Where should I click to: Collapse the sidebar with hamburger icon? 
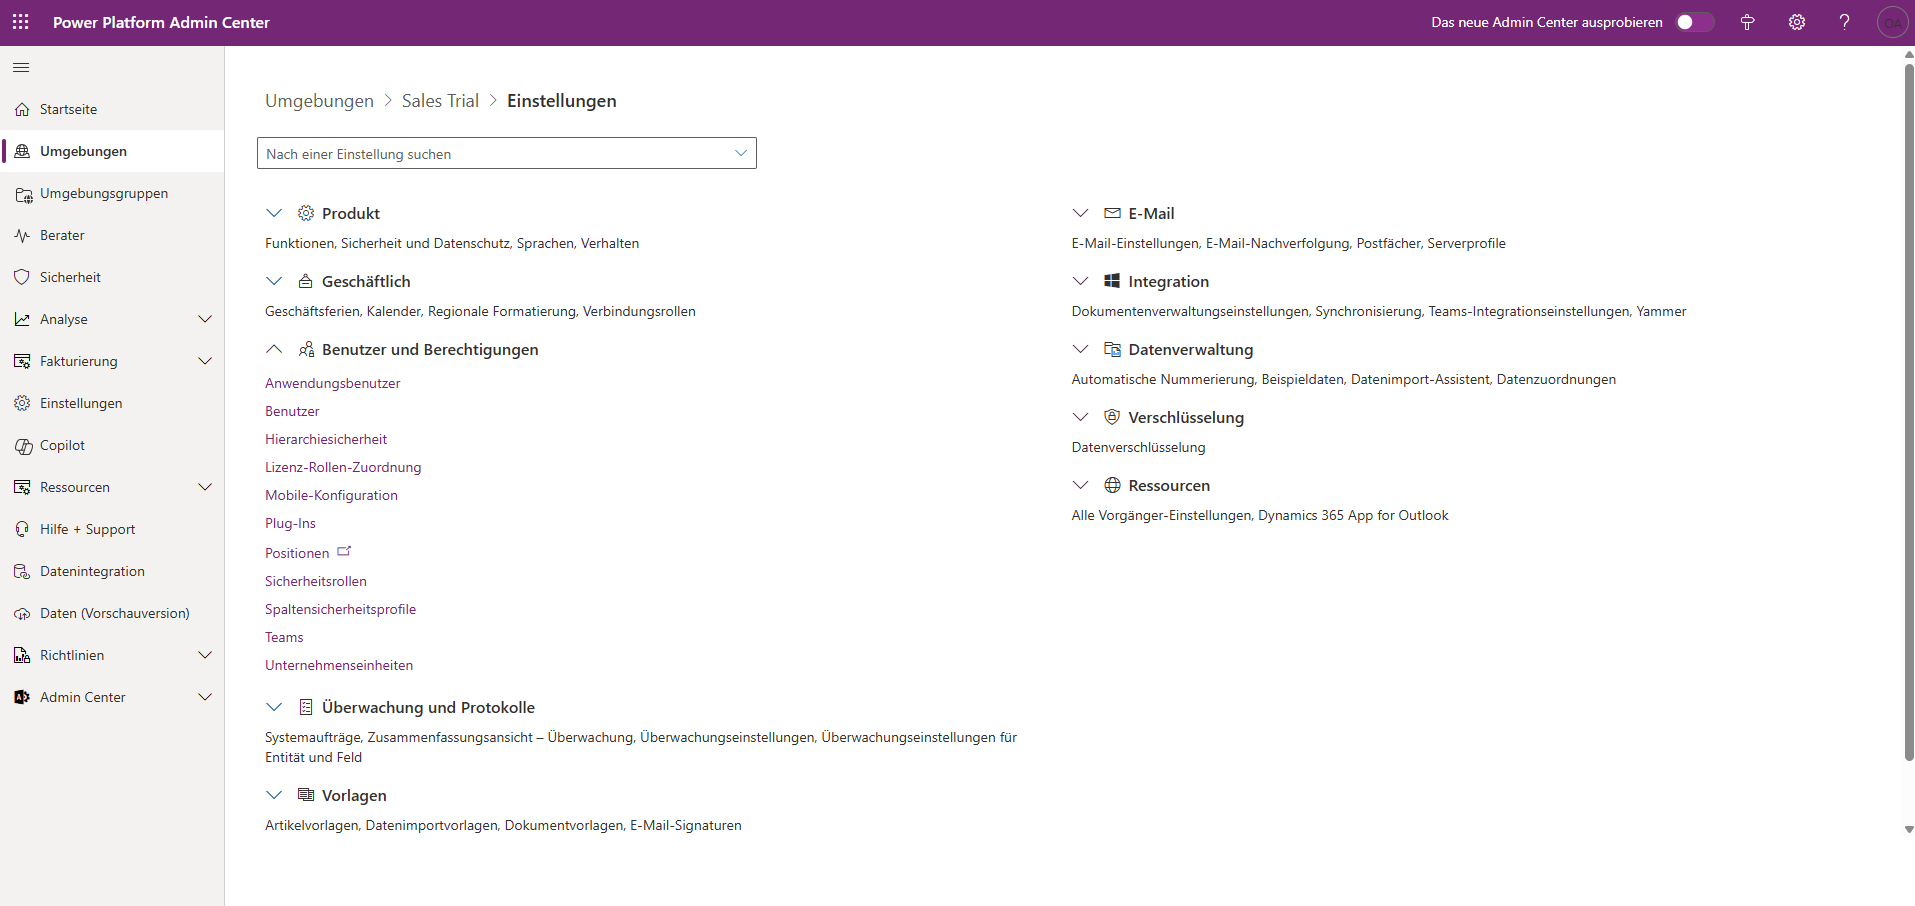[21, 68]
